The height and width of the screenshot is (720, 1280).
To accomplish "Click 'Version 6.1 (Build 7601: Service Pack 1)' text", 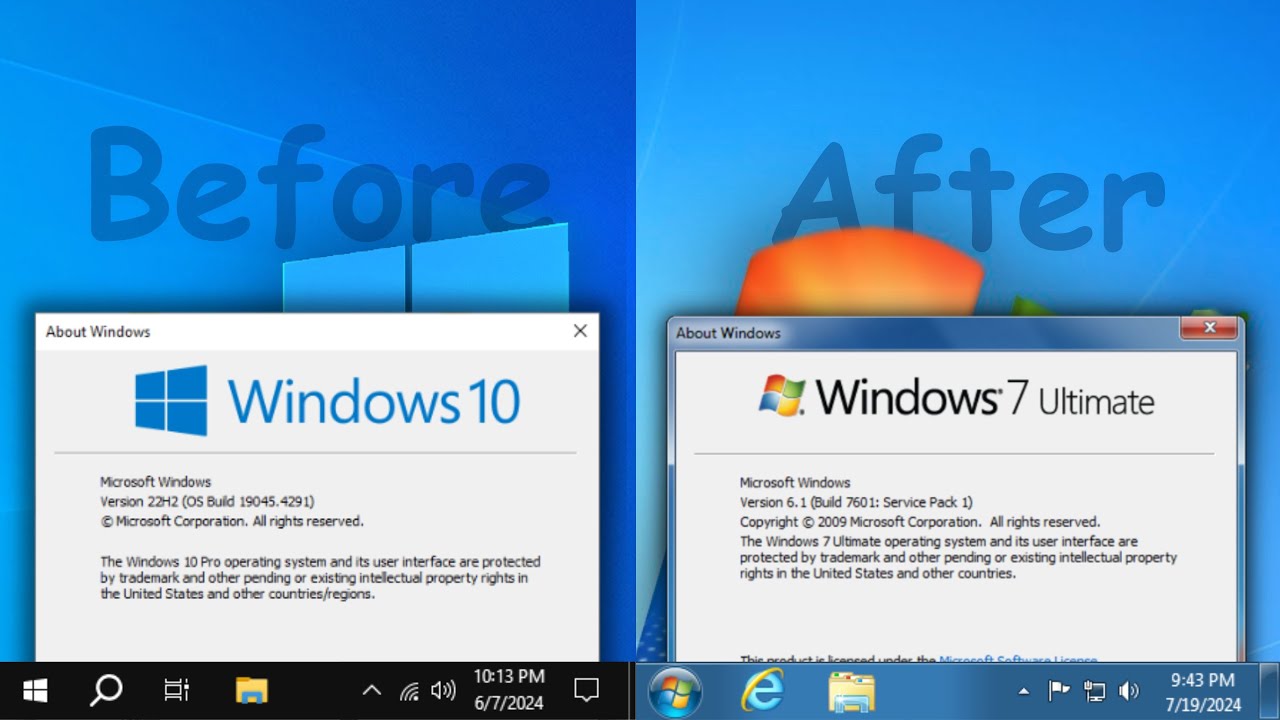I will [856, 502].
